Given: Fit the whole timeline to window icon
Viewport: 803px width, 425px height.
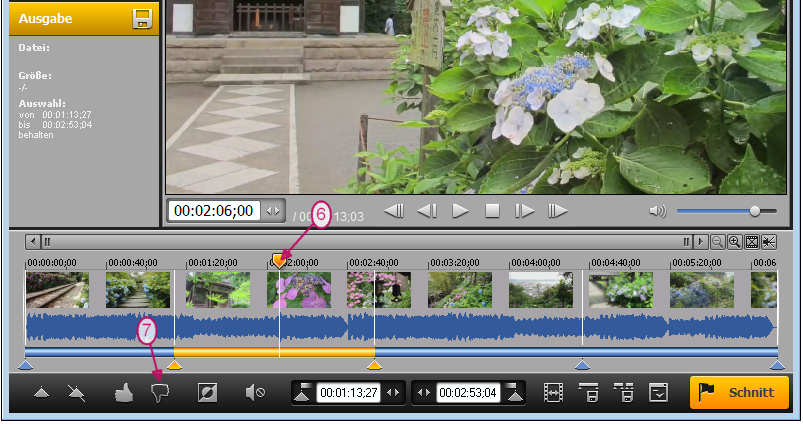Looking at the screenshot, I should (x=751, y=242).
